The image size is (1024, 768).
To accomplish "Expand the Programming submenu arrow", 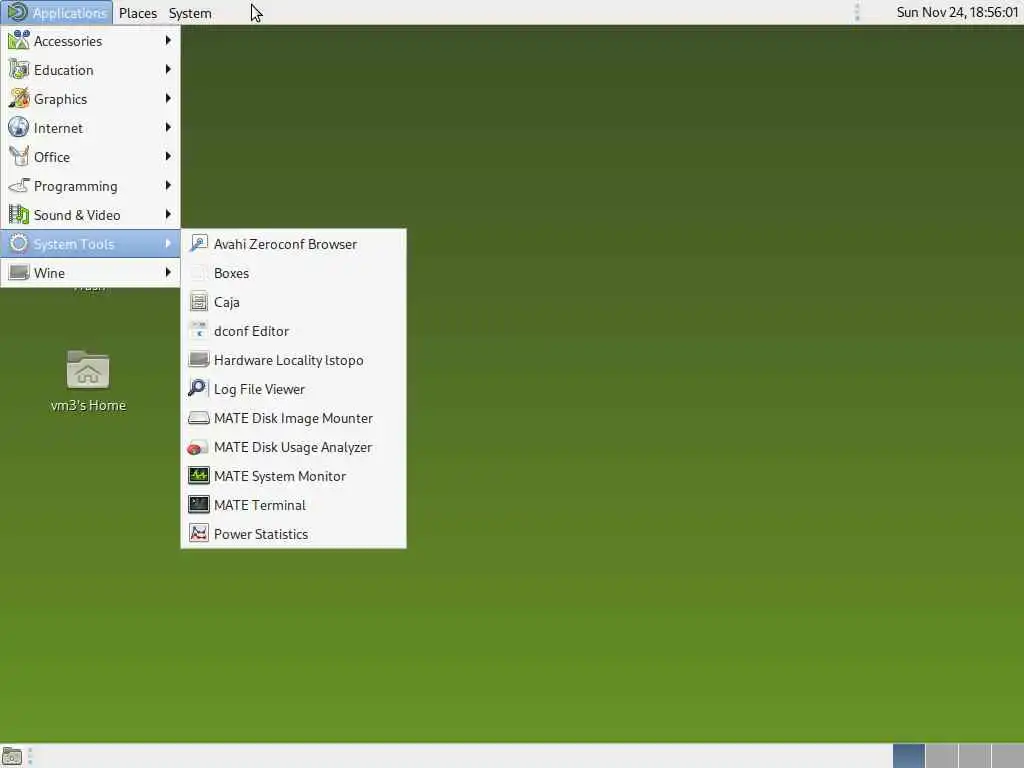I will coord(168,185).
